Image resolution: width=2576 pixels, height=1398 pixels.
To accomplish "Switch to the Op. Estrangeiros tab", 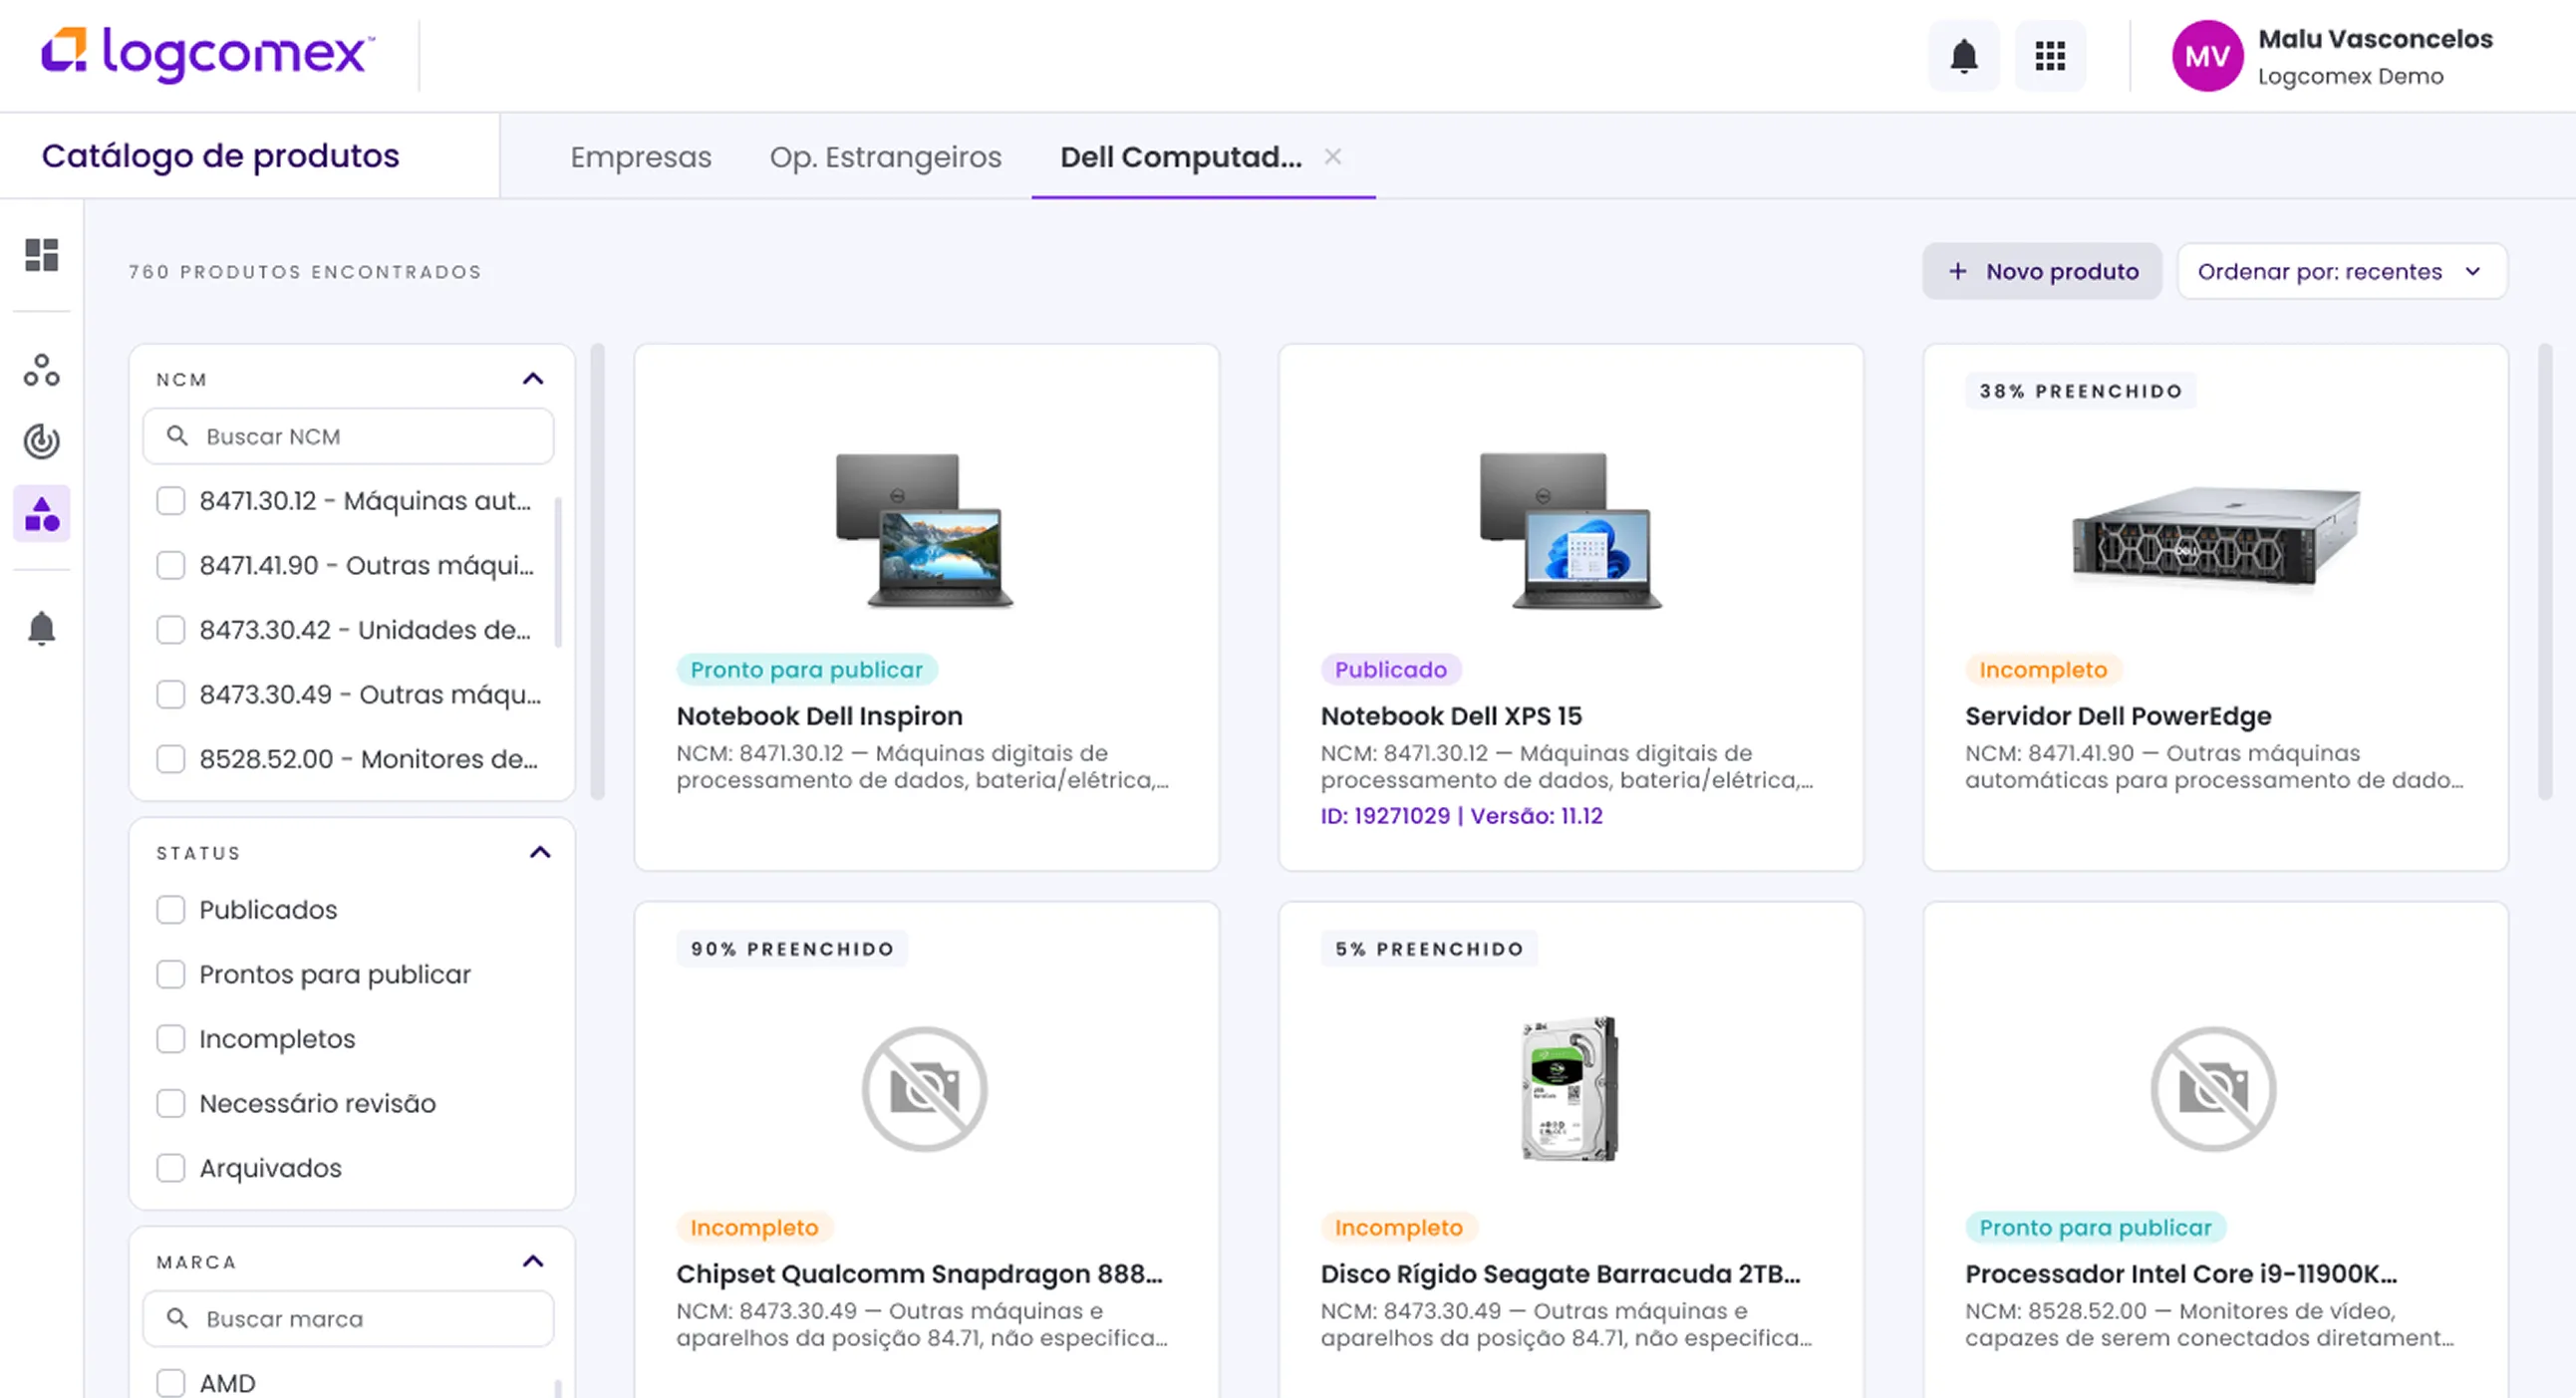I will [x=885, y=157].
